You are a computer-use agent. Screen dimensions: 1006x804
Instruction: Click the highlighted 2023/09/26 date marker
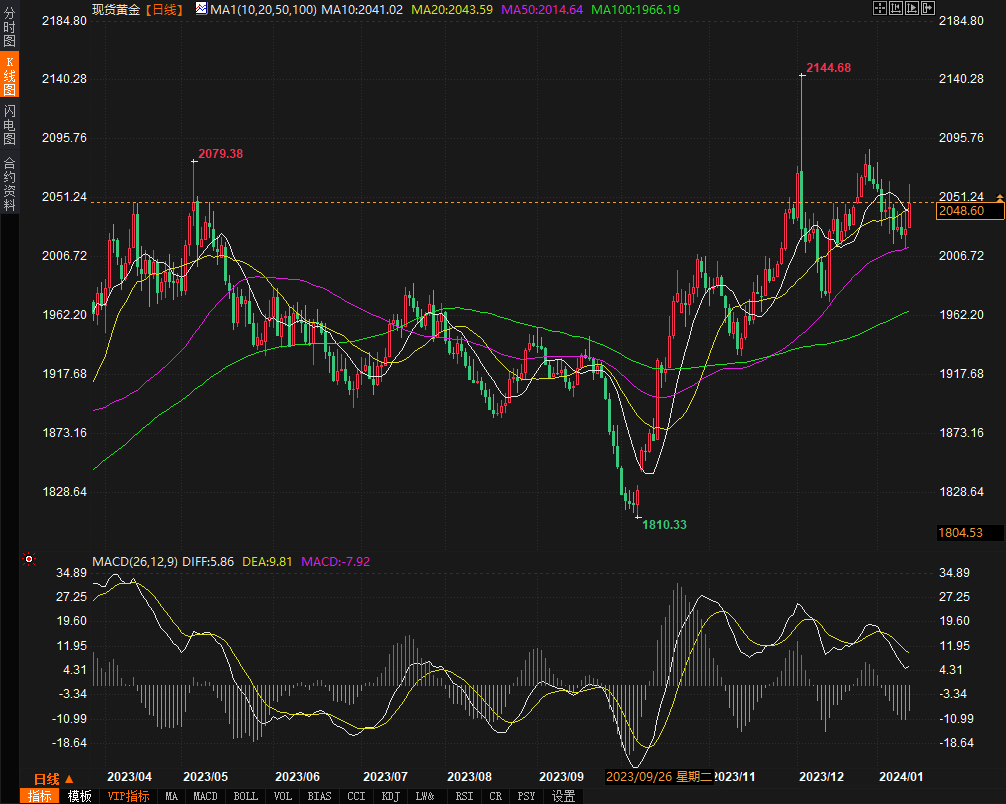pos(639,776)
